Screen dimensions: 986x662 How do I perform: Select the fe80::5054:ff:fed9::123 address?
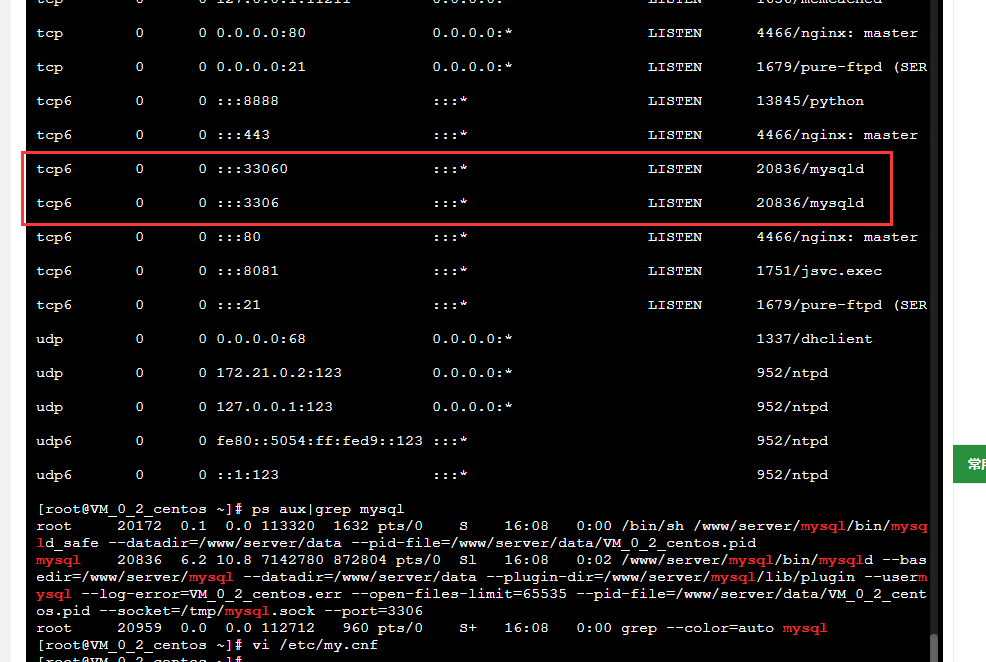point(319,440)
